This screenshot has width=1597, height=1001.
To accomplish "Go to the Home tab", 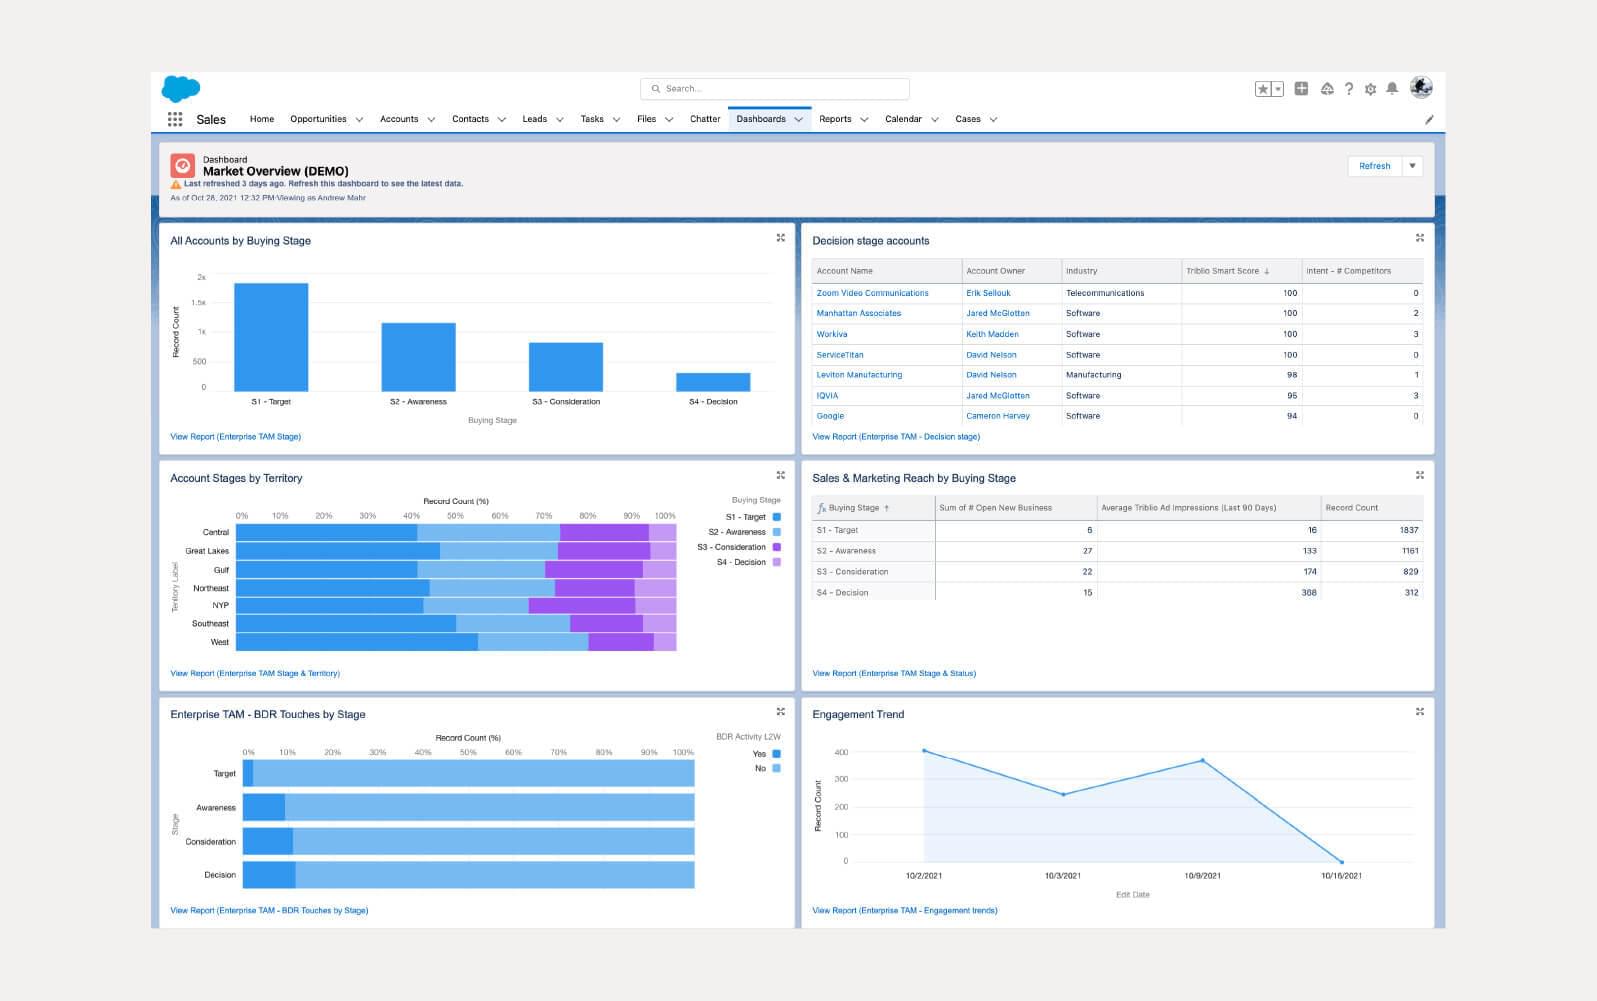I will click(262, 119).
